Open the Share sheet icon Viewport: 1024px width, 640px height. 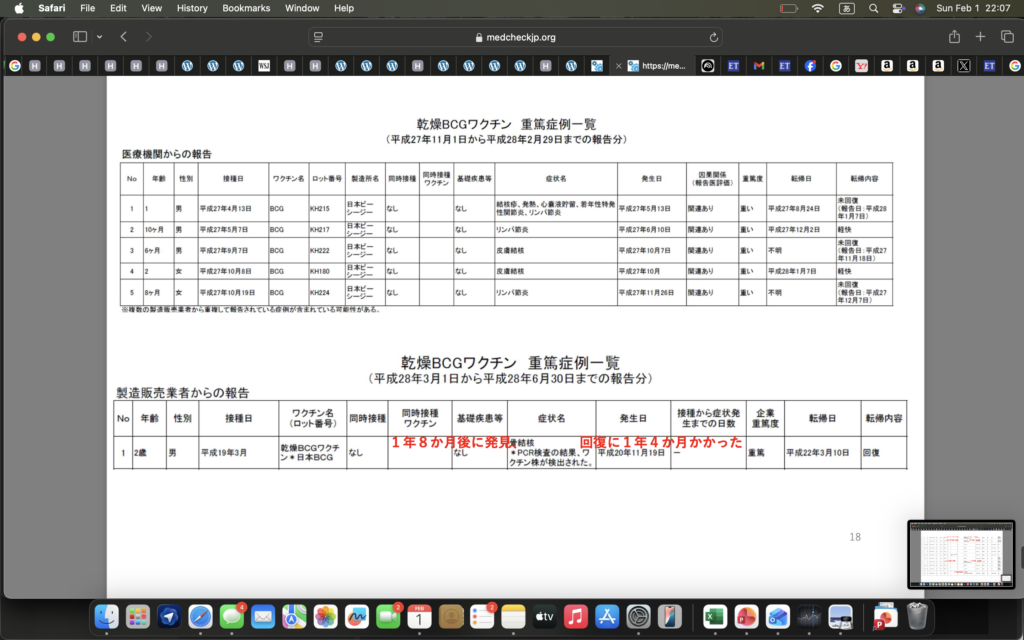954,37
